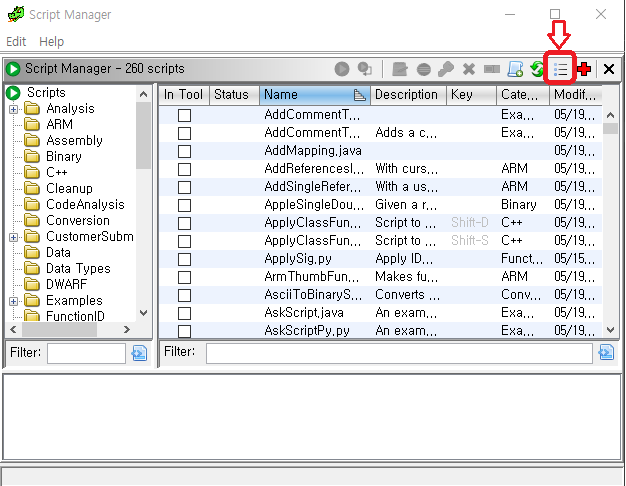Select the Conversion folder
This screenshot has width=626, height=486.
pyautogui.click(x=78, y=220)
